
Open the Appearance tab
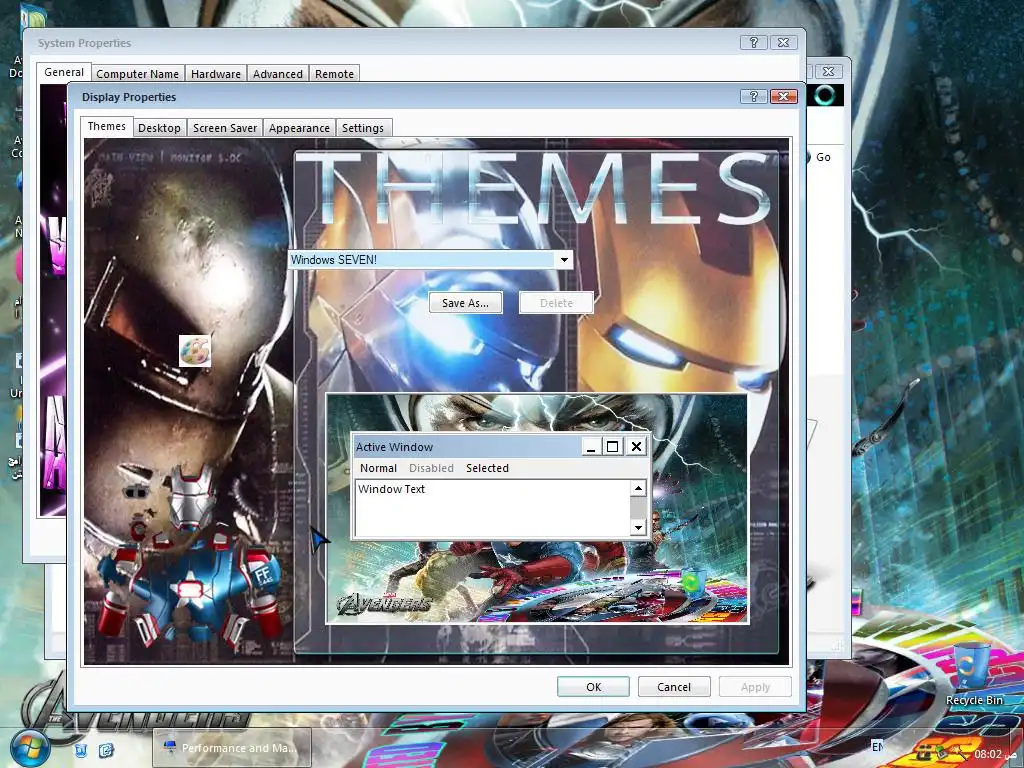click(x=299, y=128)
